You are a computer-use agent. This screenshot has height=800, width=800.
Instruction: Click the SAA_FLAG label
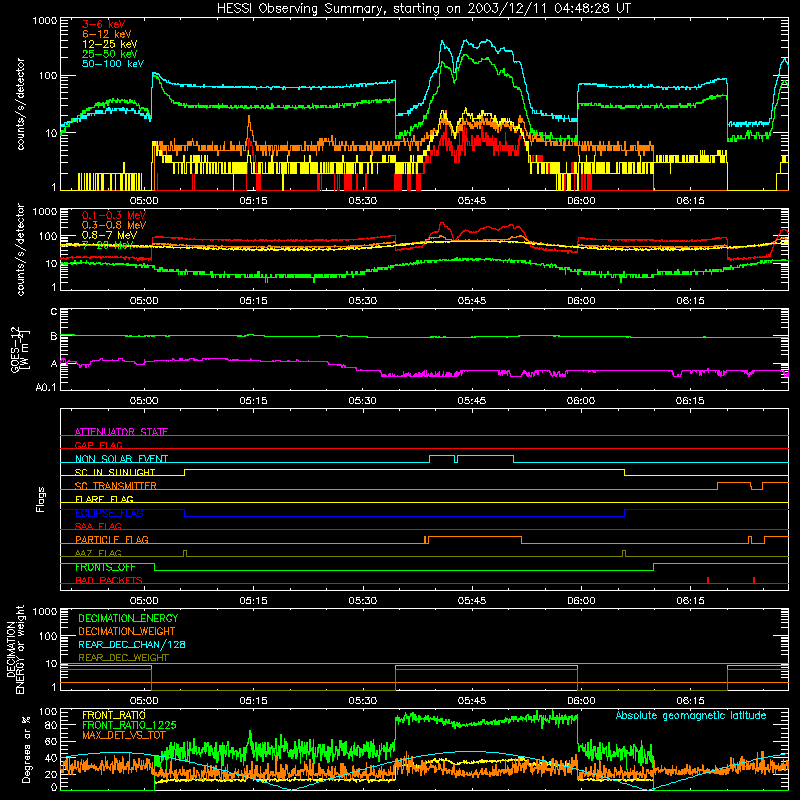pyautogui.click(x=98, y=526)
